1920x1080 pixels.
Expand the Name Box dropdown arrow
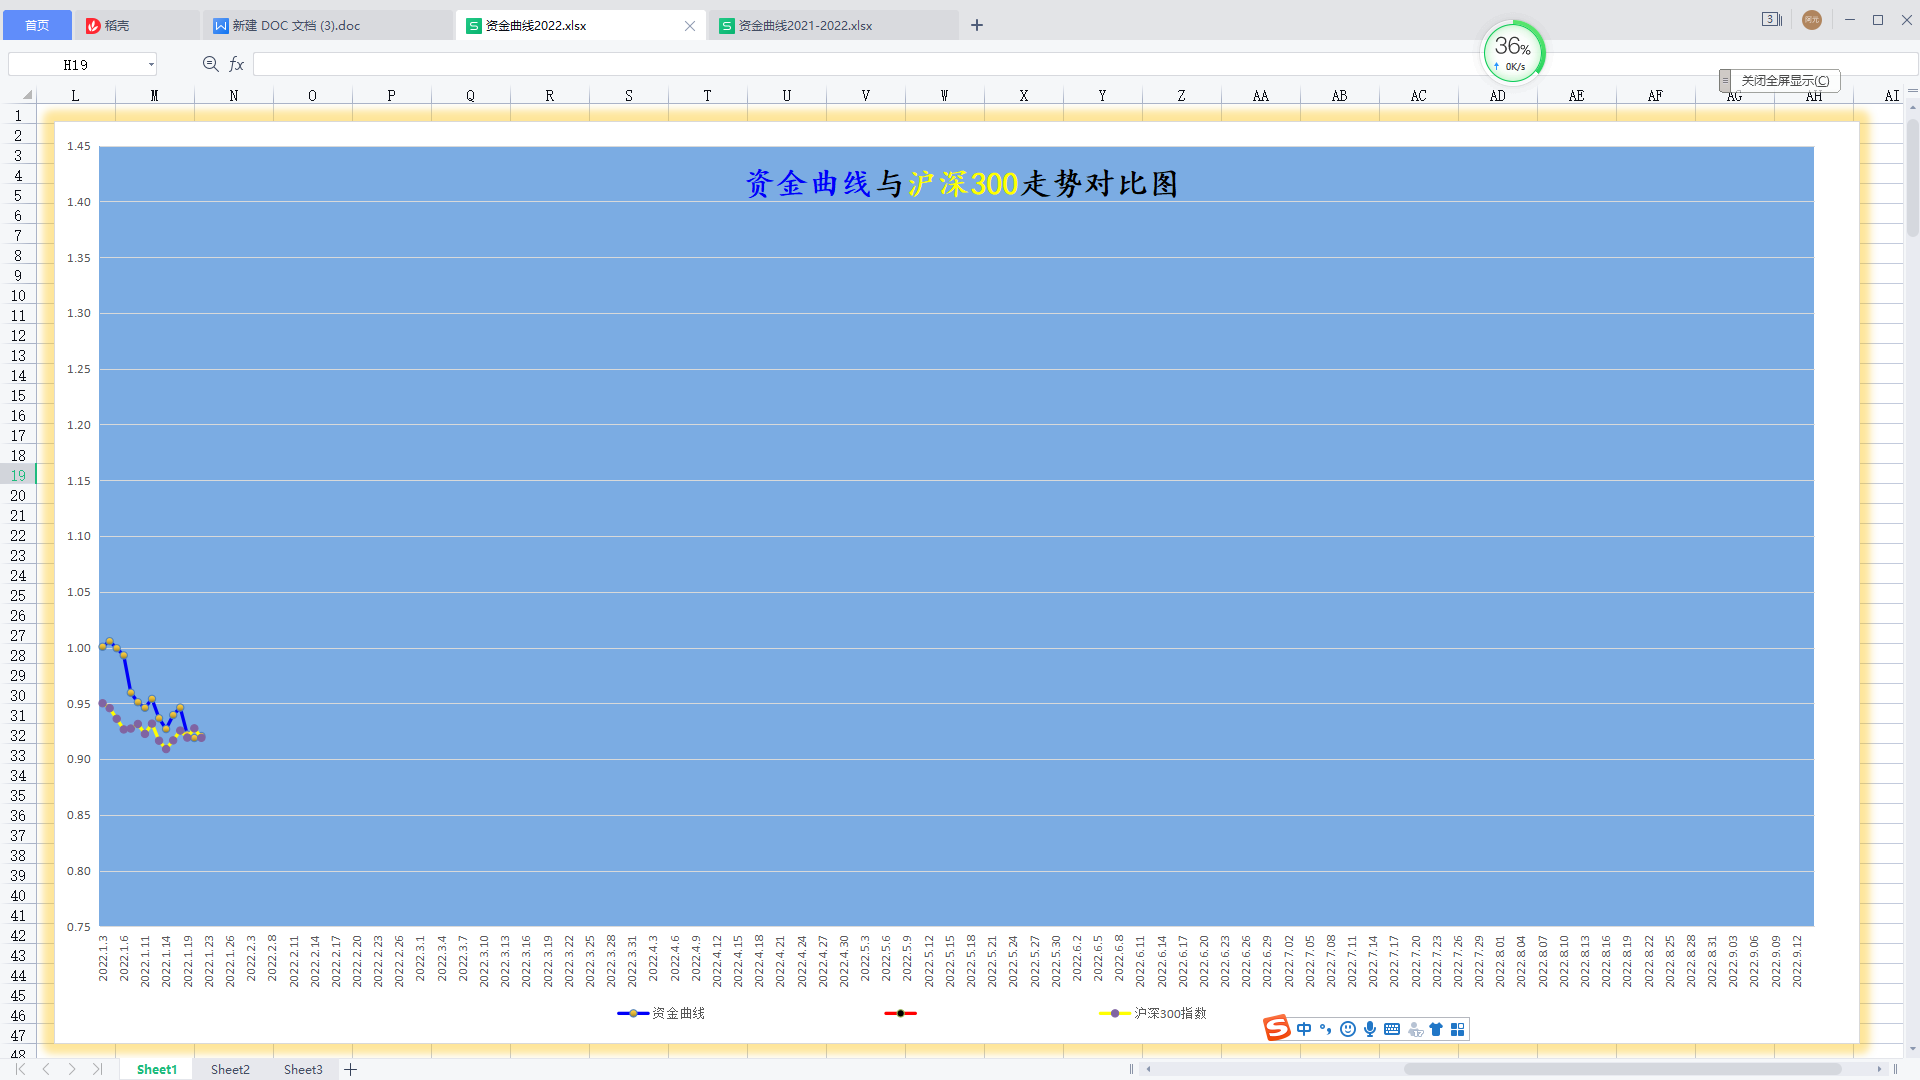[x=151, y=65]
